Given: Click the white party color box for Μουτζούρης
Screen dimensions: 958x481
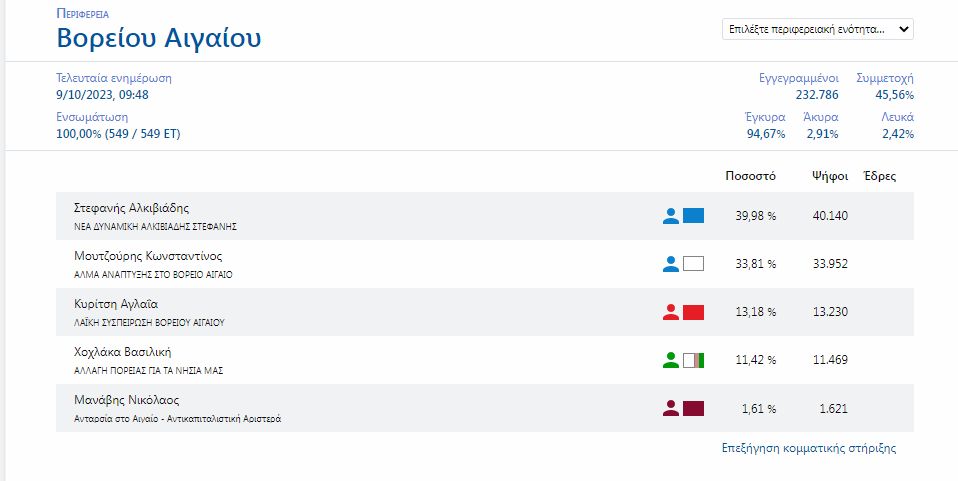Looking at the screenshot, I should point(693,264).
